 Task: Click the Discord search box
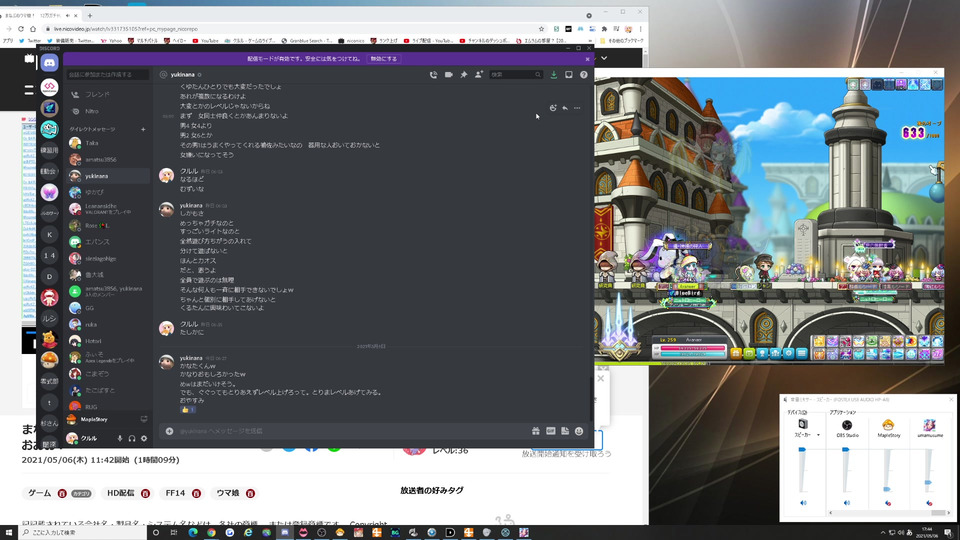pyautogui.click(x=516, y=75)
